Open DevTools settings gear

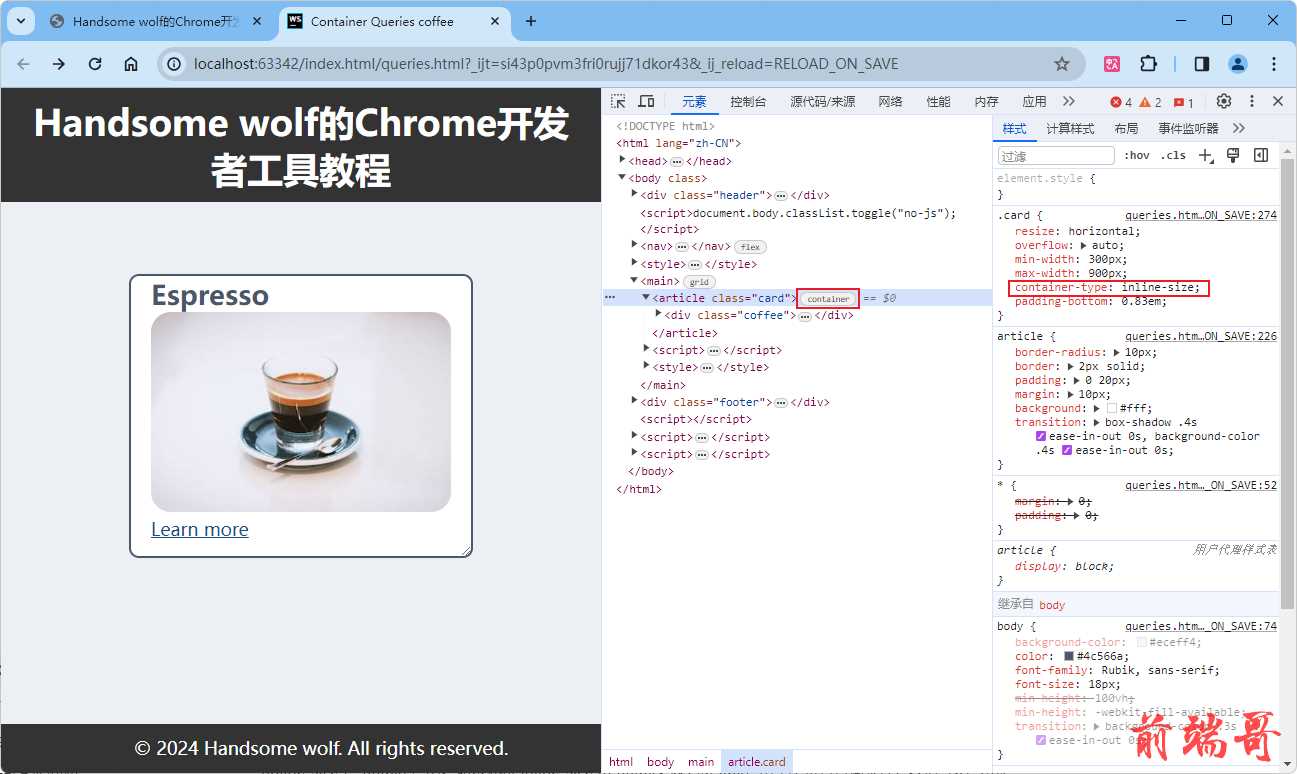[x=1224, y=101]
